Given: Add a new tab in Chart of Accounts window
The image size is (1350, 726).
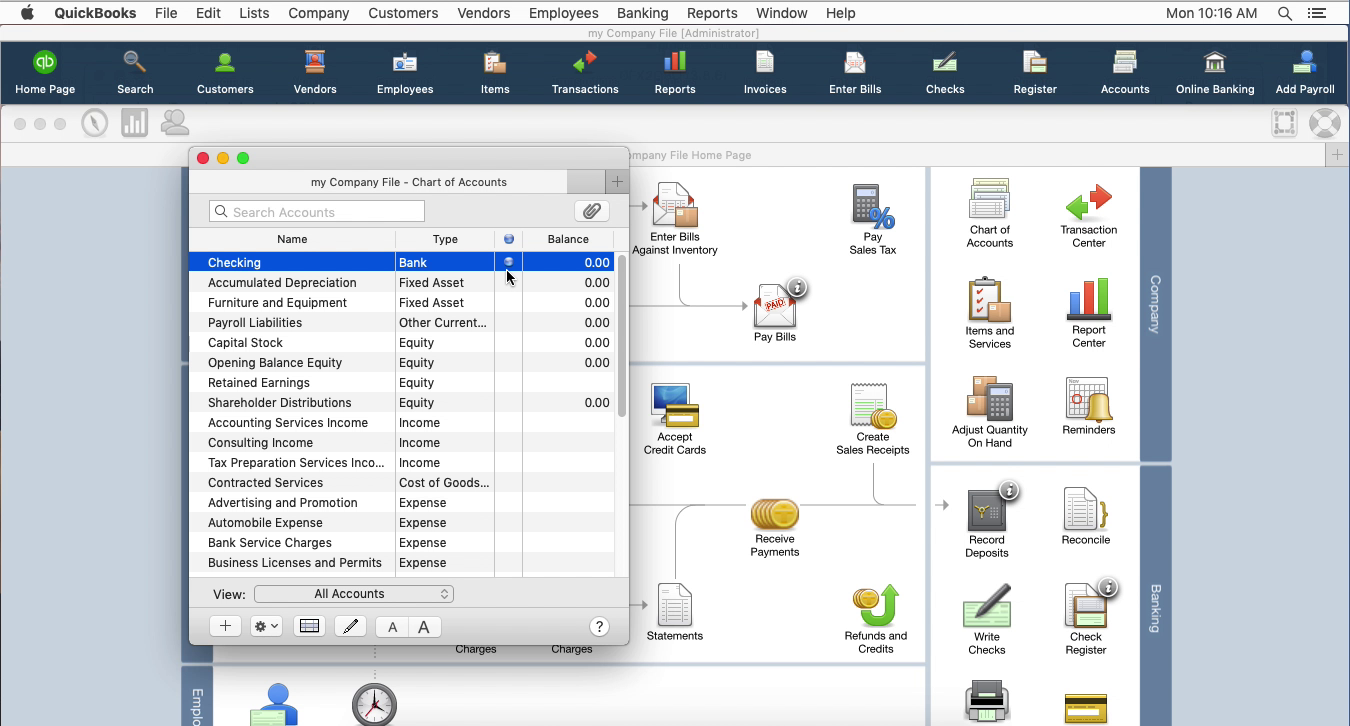Looking at the screenshot, I should coord(617,182).
